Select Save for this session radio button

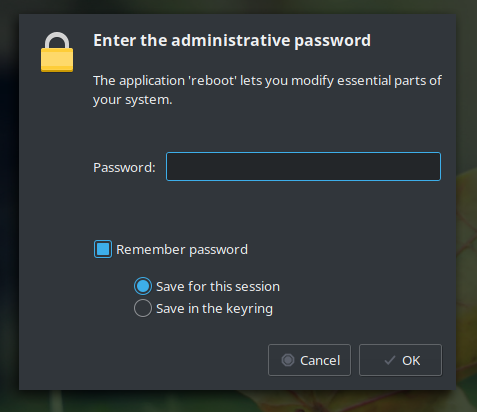pyautogui.click(x=143, y=286)
